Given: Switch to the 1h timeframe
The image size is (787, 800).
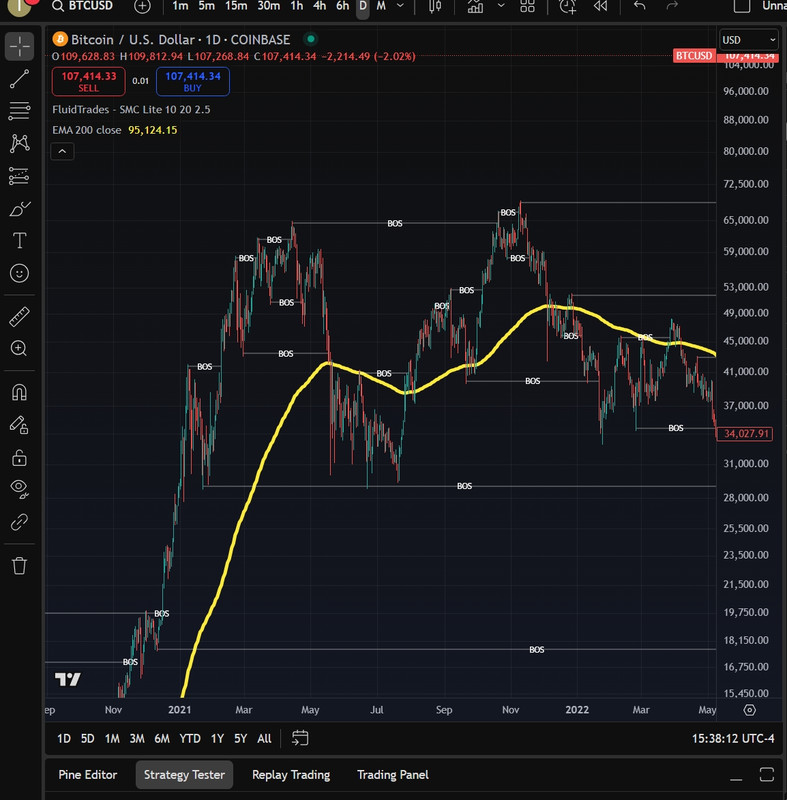Looking at the screenshot, I should pyautogui.click(x=296, y=6).
